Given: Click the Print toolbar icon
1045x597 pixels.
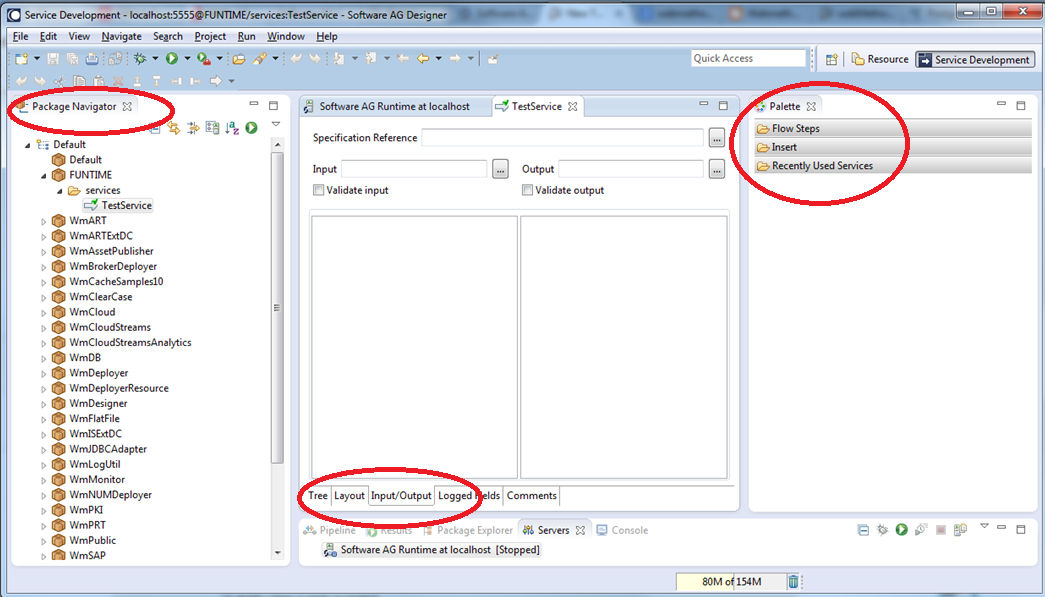Looking at the screenshot, I should coord(92,59).
